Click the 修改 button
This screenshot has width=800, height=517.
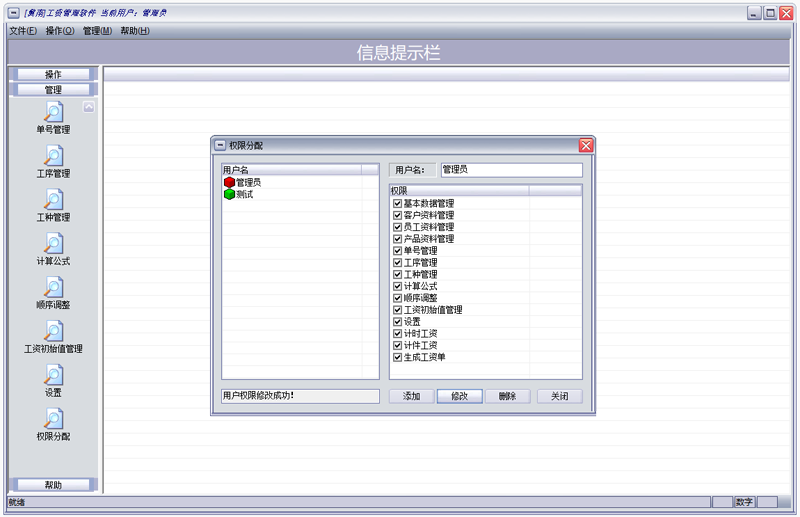[459, 396]
